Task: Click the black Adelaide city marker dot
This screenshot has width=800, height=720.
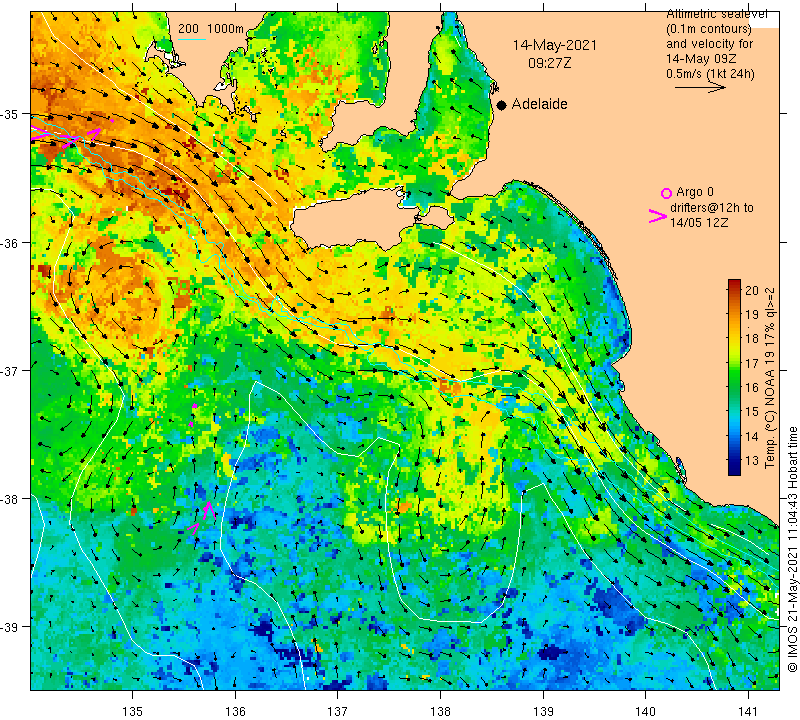Action: (502, 105)
